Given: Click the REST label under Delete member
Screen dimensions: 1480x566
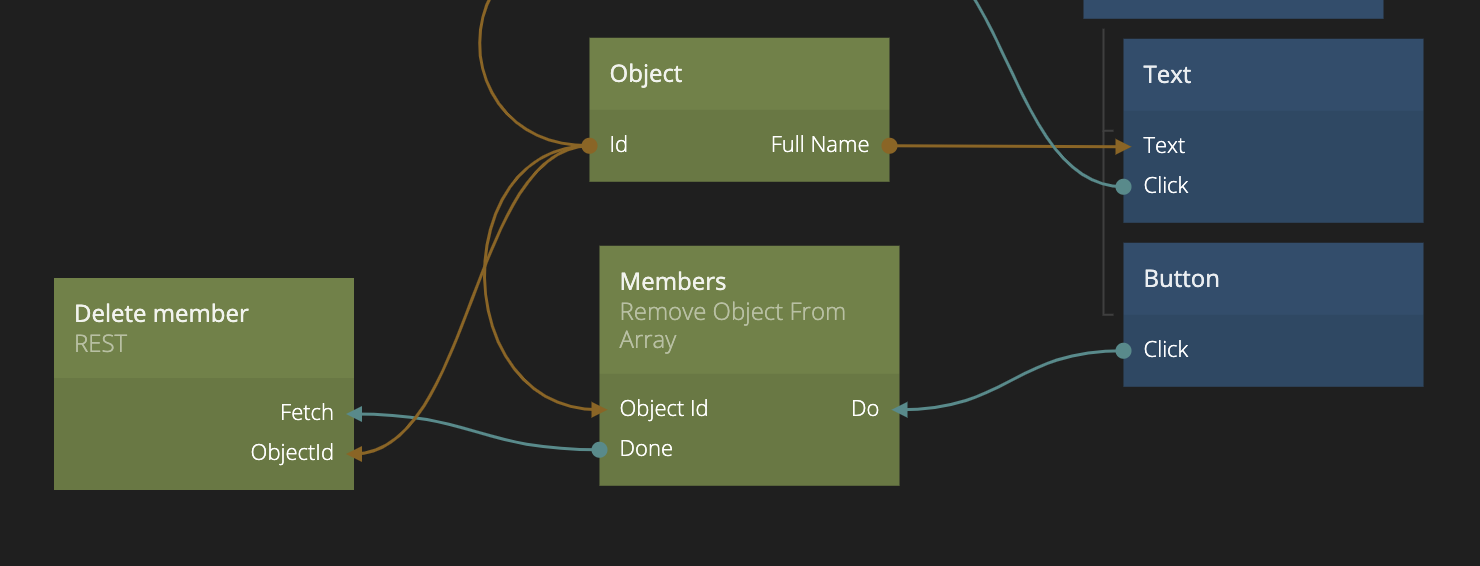Looking at the screenshot, I should (x=101, y=344).
